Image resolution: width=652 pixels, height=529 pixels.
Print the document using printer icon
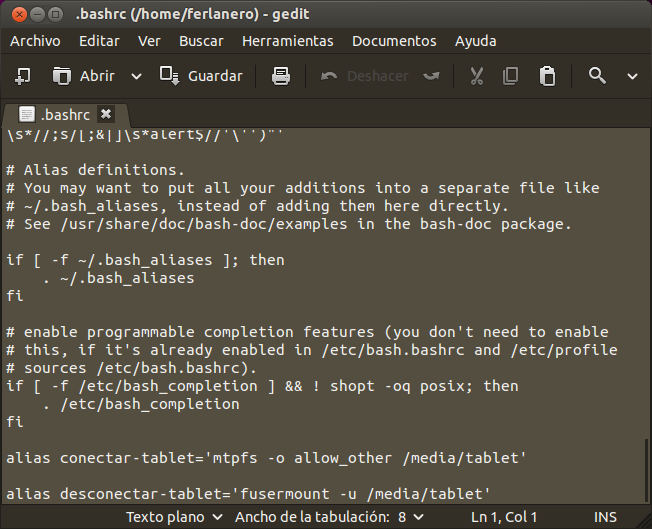click(281, 76)
